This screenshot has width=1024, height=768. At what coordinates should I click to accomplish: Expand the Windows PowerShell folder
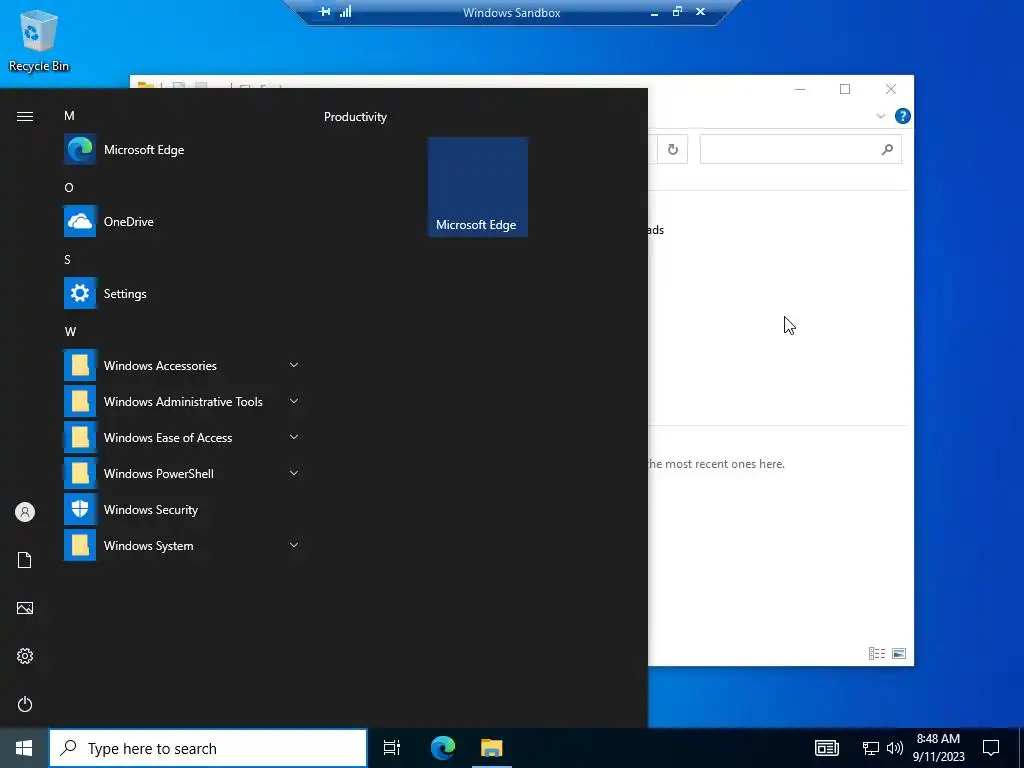coord(182,473)
